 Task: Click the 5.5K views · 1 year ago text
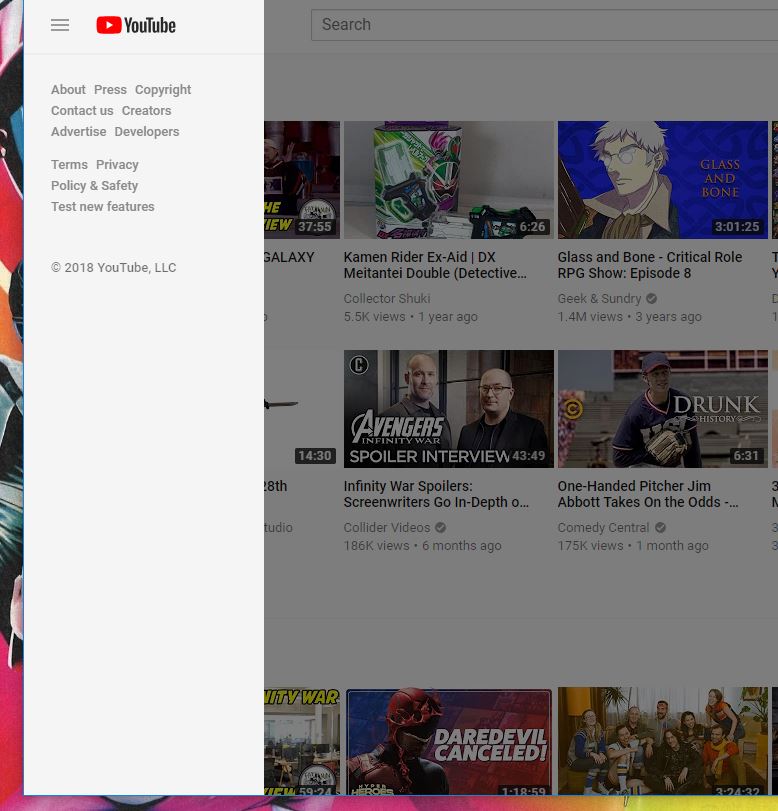point(411,317)
